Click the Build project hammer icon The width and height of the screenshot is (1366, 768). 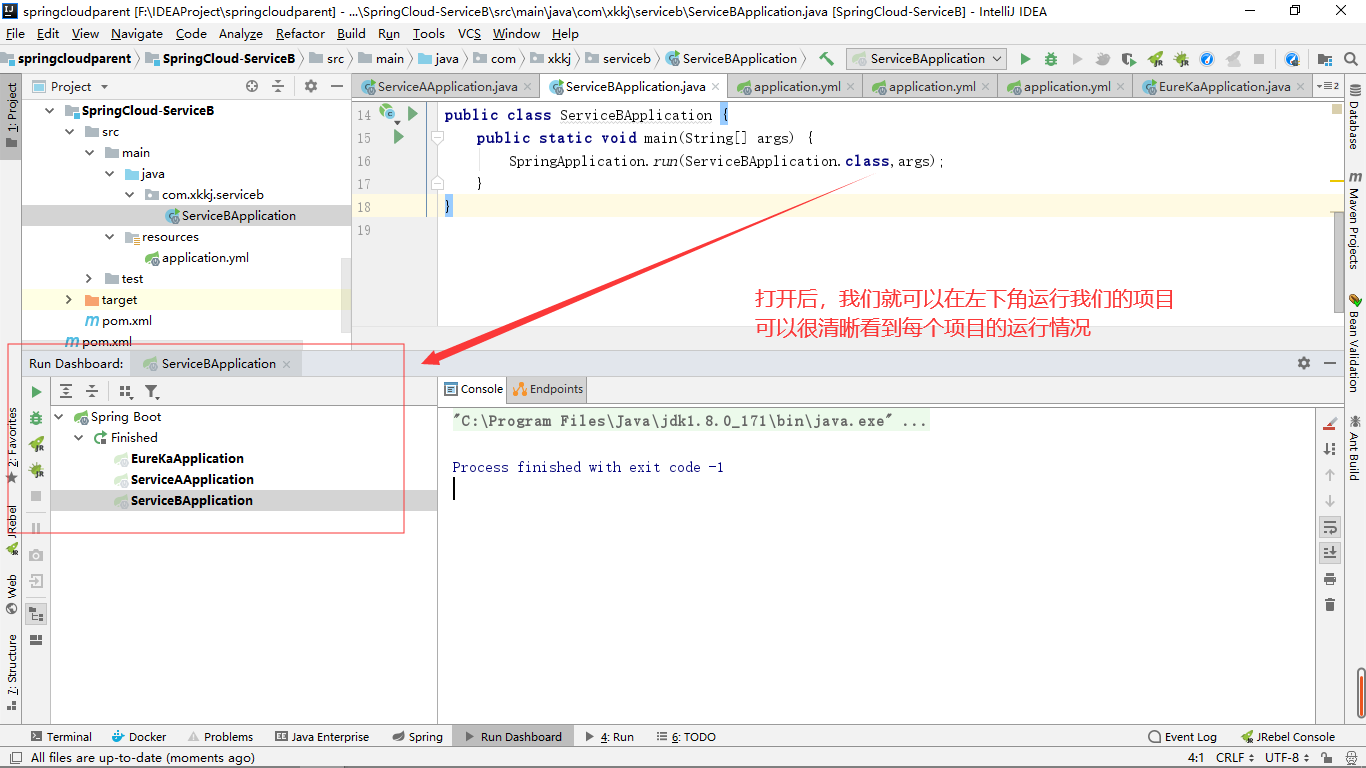point(826,59)
